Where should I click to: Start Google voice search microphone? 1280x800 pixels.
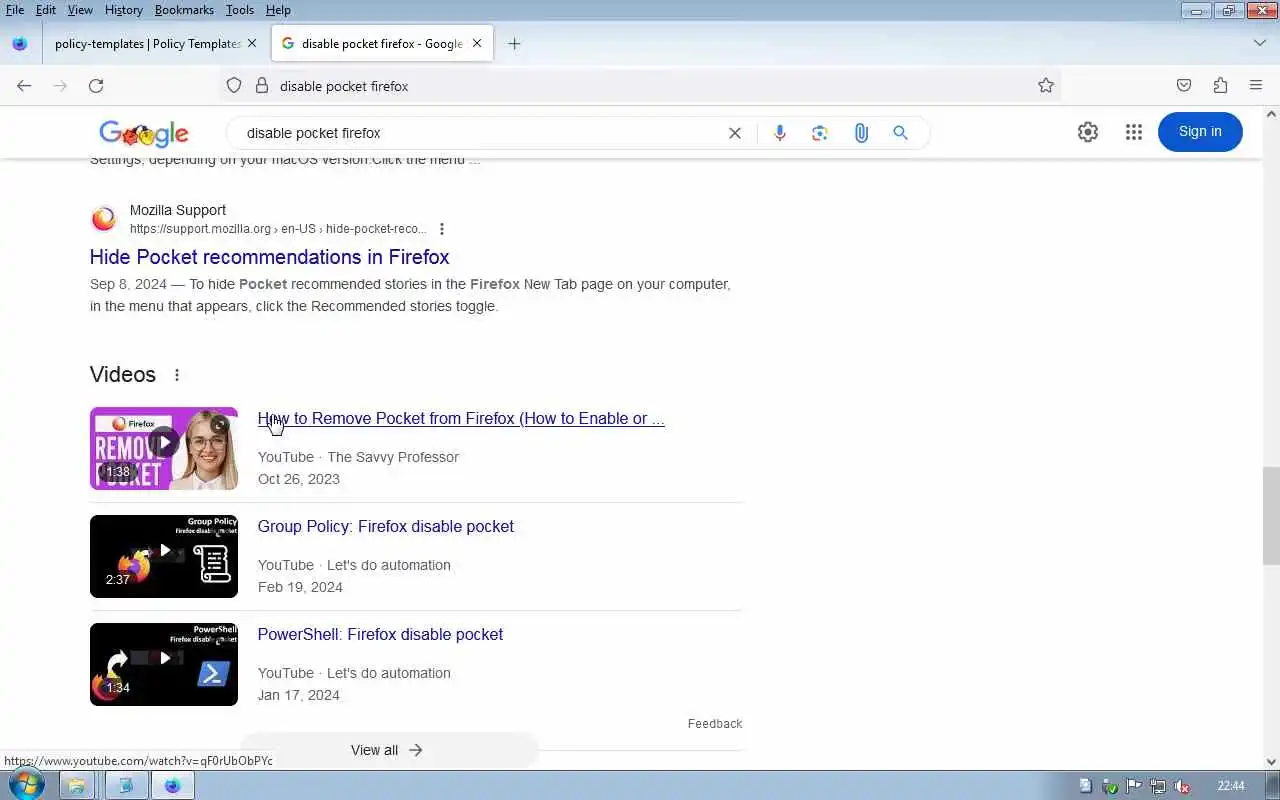(x=780, y=133)
